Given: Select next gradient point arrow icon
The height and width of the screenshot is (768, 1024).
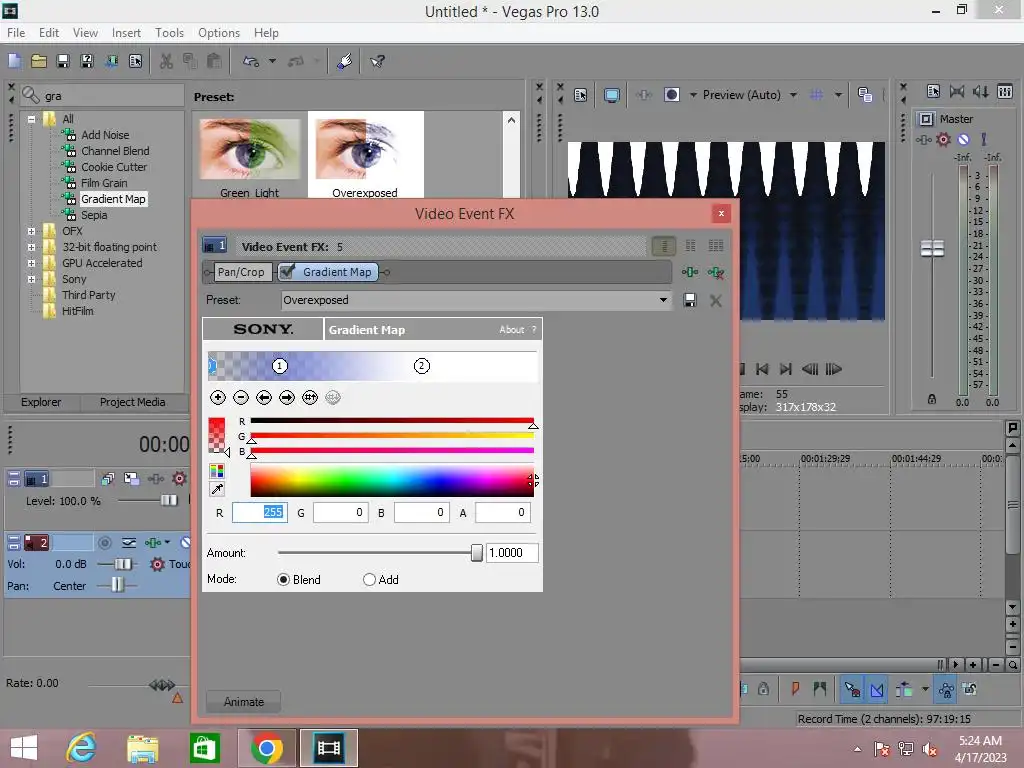Looking at the screenshot, I should click(x=287, y=397).
